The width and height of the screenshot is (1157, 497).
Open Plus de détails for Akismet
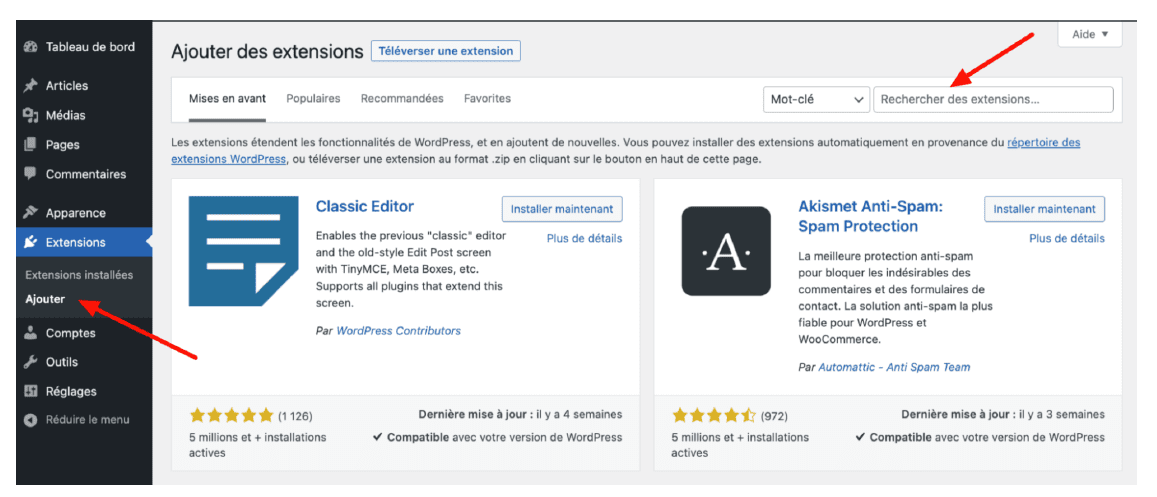tap(1067, 239)
